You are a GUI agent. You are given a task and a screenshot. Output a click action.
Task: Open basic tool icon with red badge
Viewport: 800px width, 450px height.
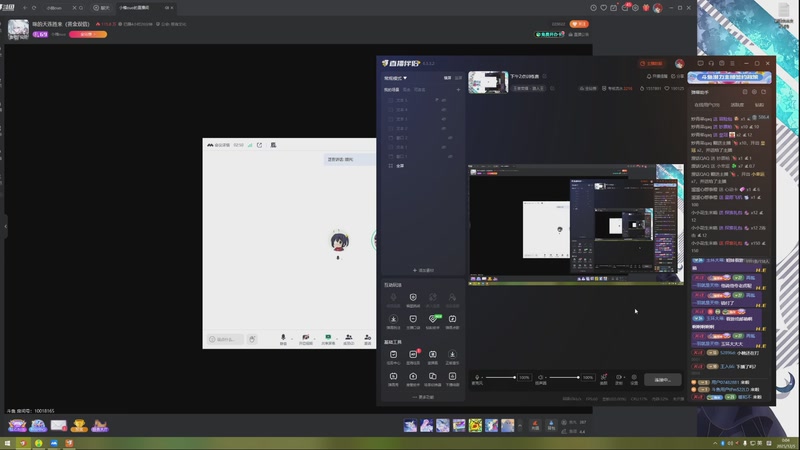[413, 357]
